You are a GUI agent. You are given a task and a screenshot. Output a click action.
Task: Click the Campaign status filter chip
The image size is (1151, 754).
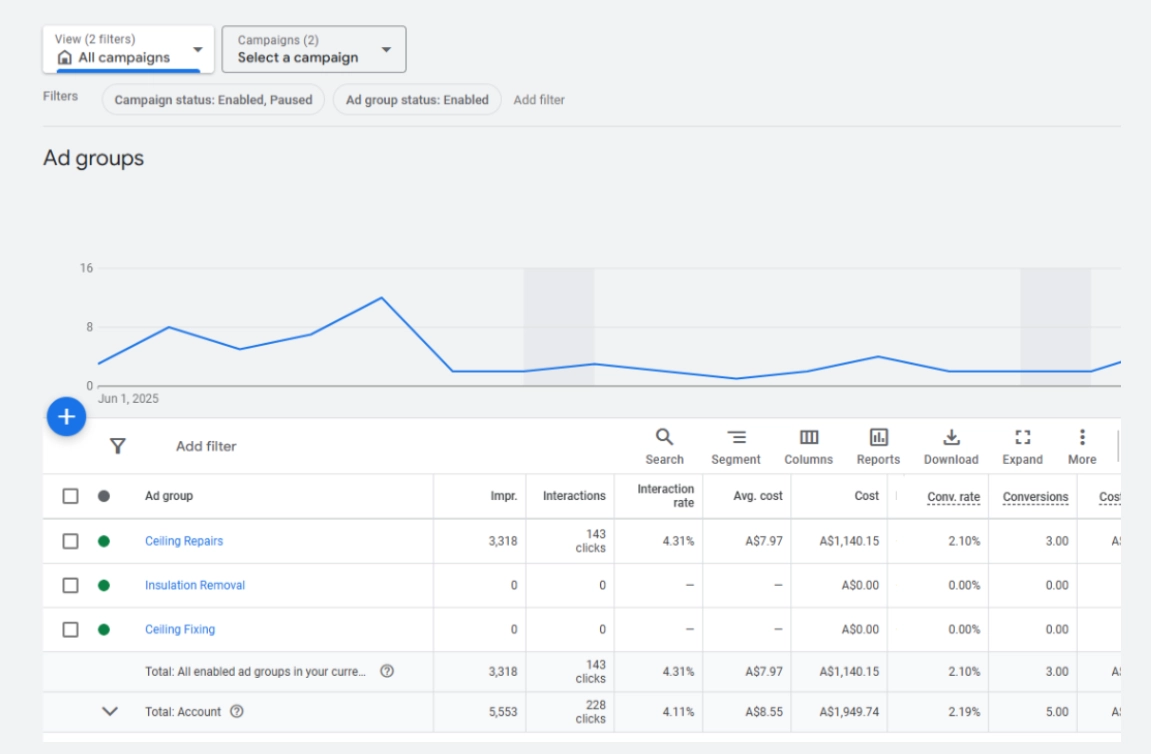click(x=213, y=100)
